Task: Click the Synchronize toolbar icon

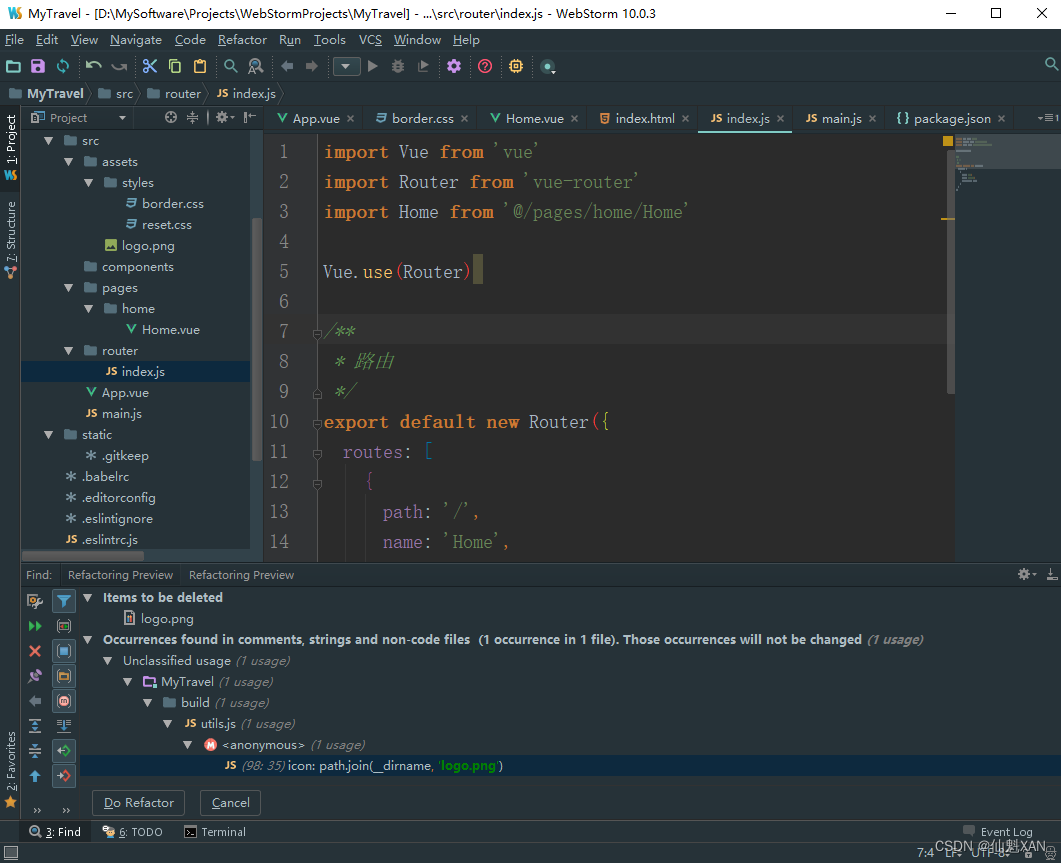Action: [63, 66]
